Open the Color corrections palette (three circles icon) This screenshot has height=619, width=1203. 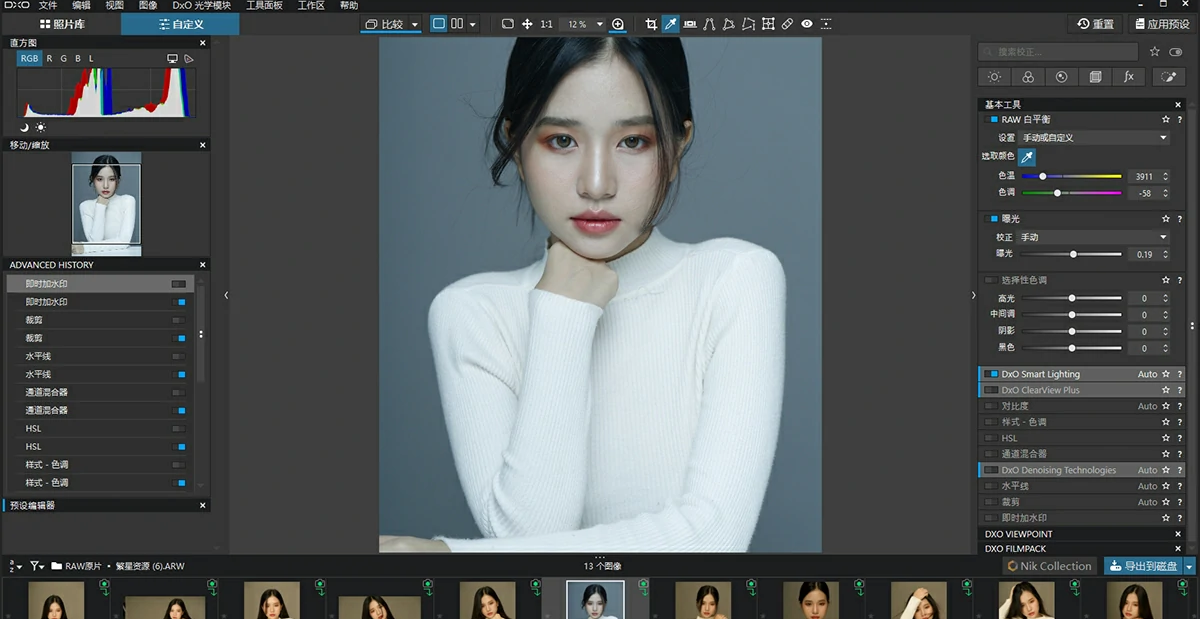point(1027,77)
